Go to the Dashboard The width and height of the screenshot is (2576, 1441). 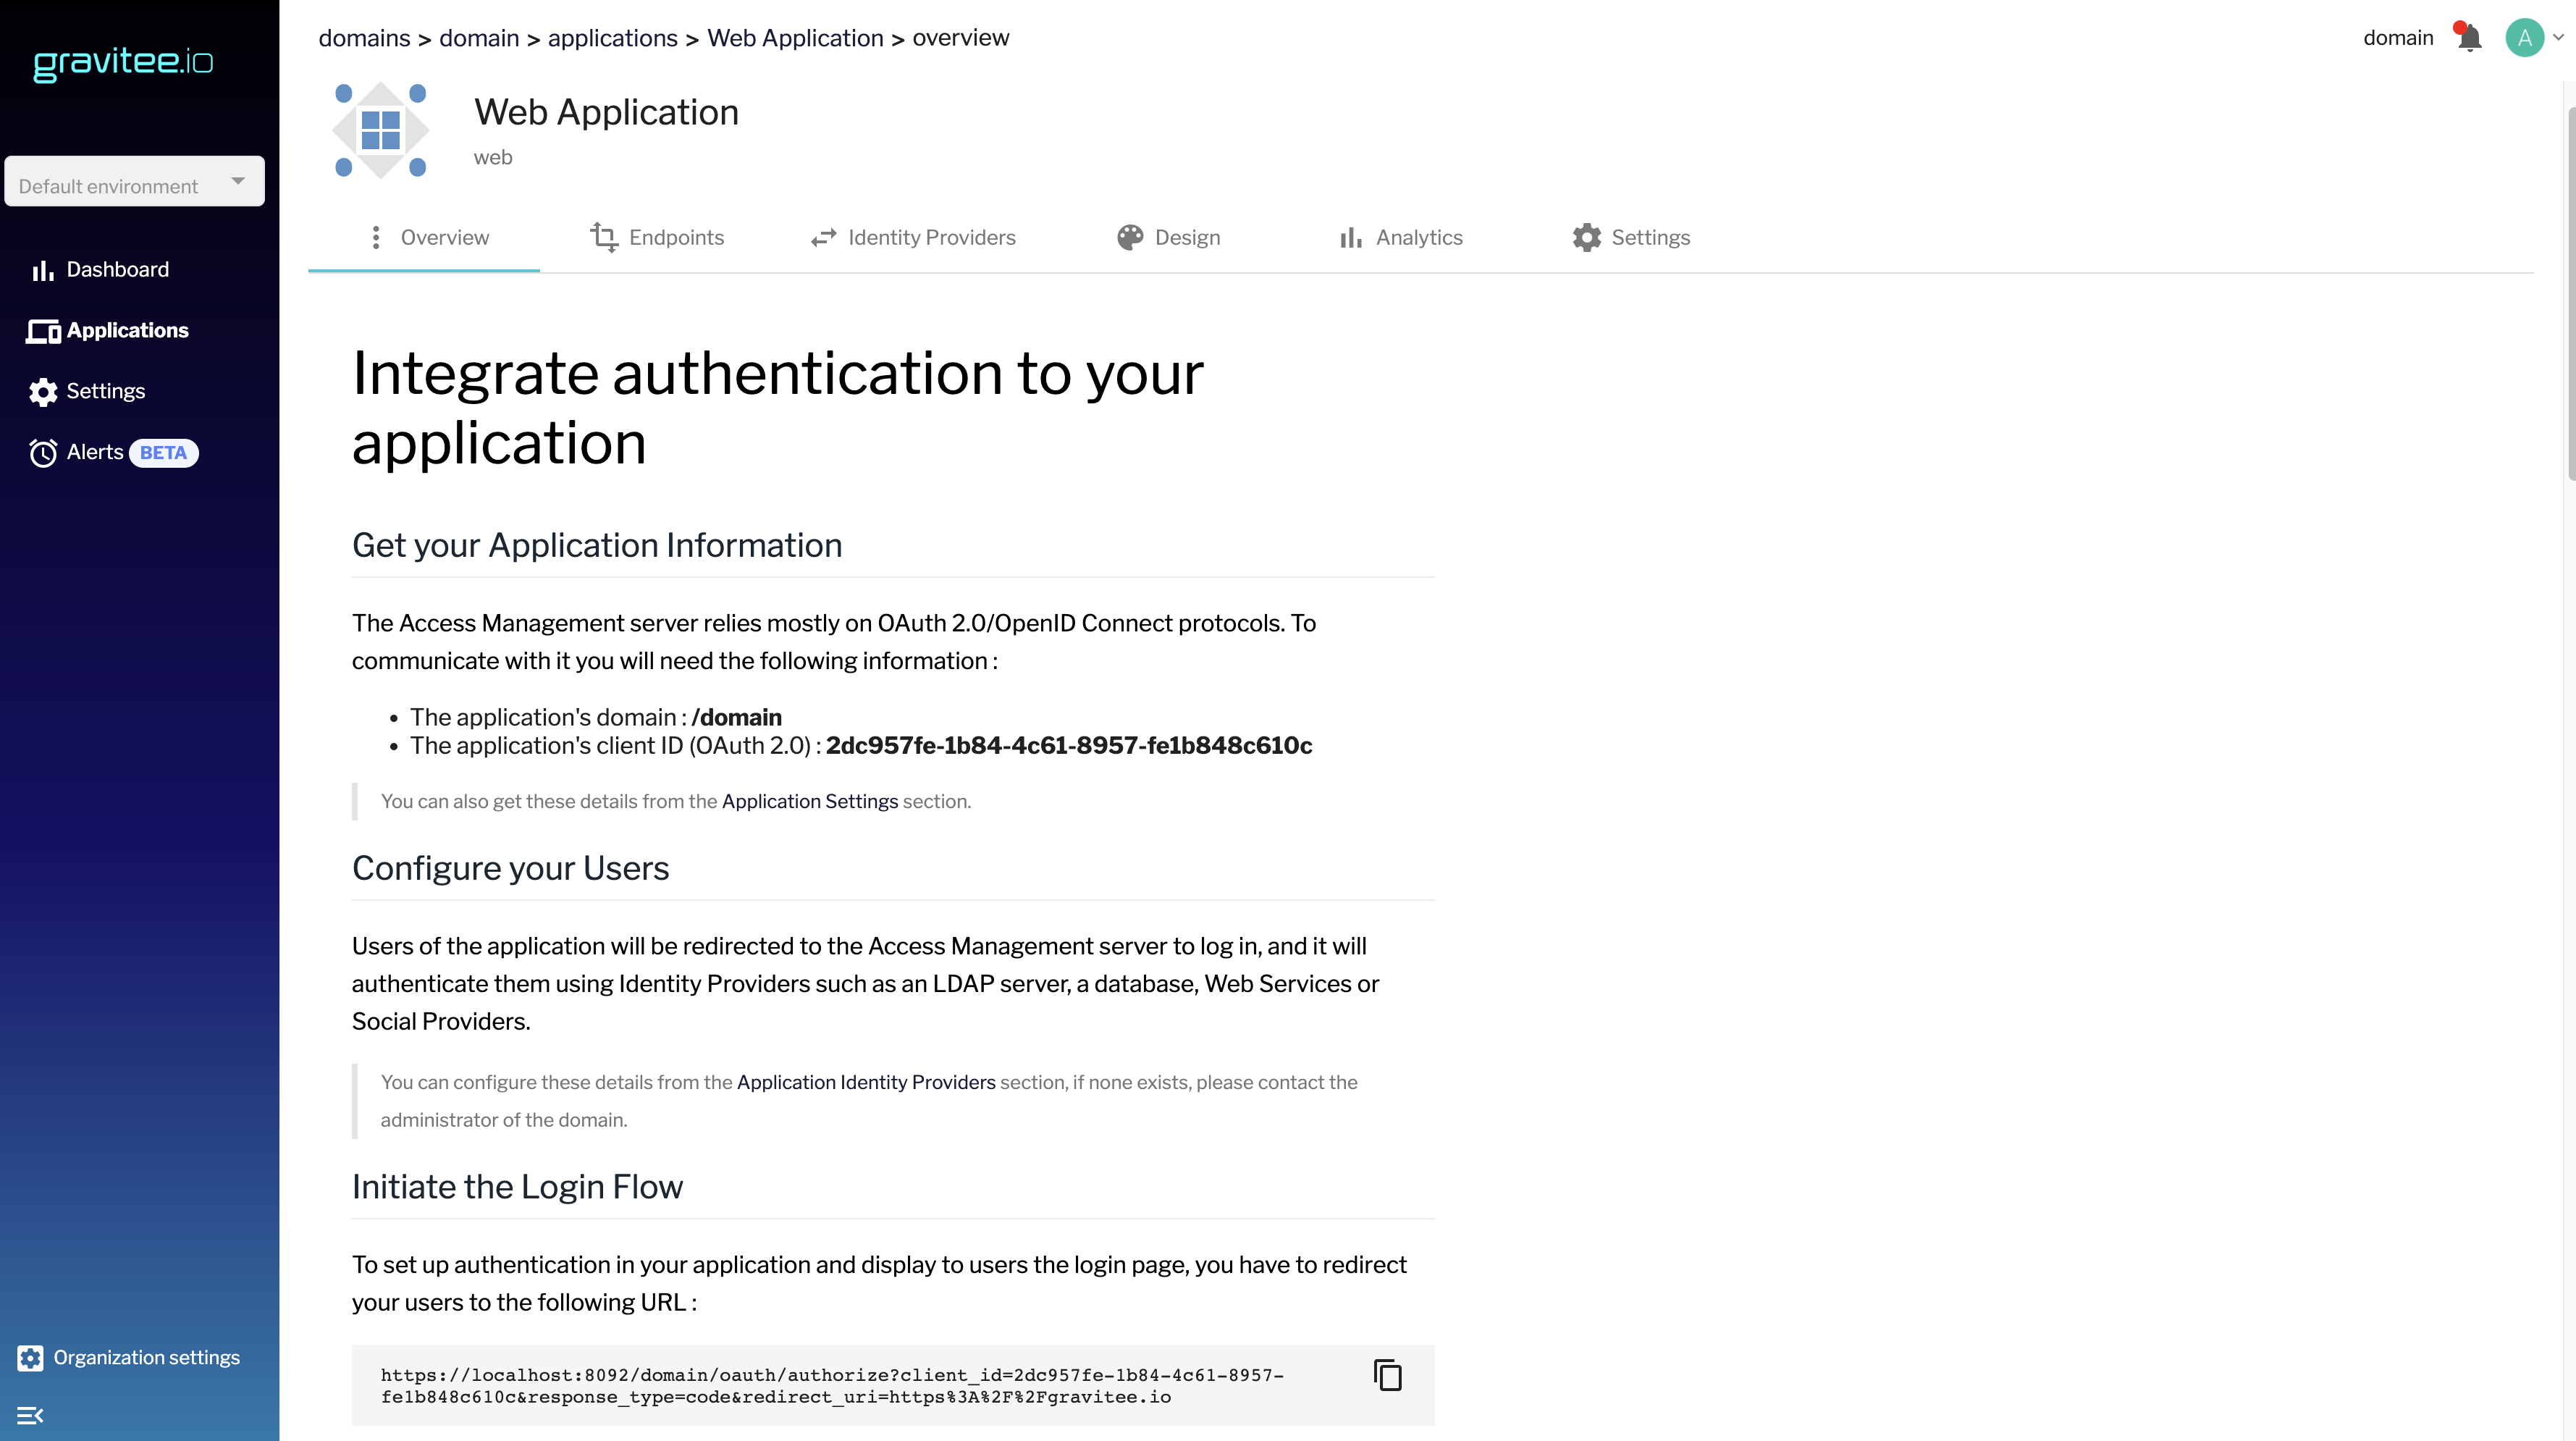click(x=117, y=270)
